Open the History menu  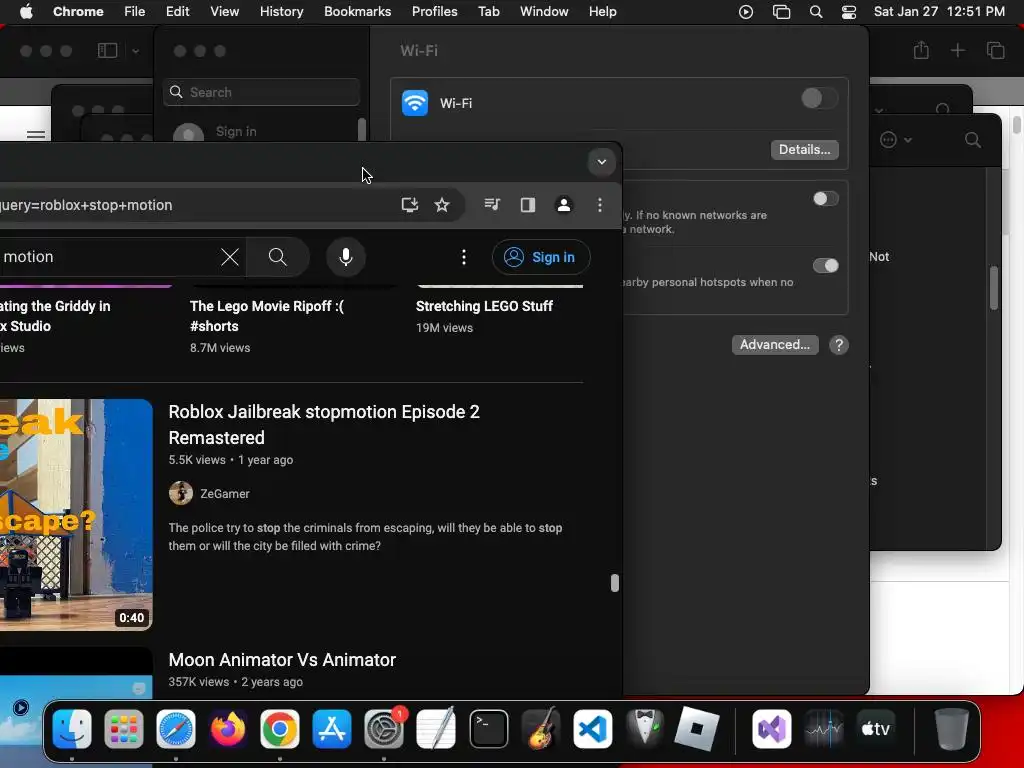[281, 12]
